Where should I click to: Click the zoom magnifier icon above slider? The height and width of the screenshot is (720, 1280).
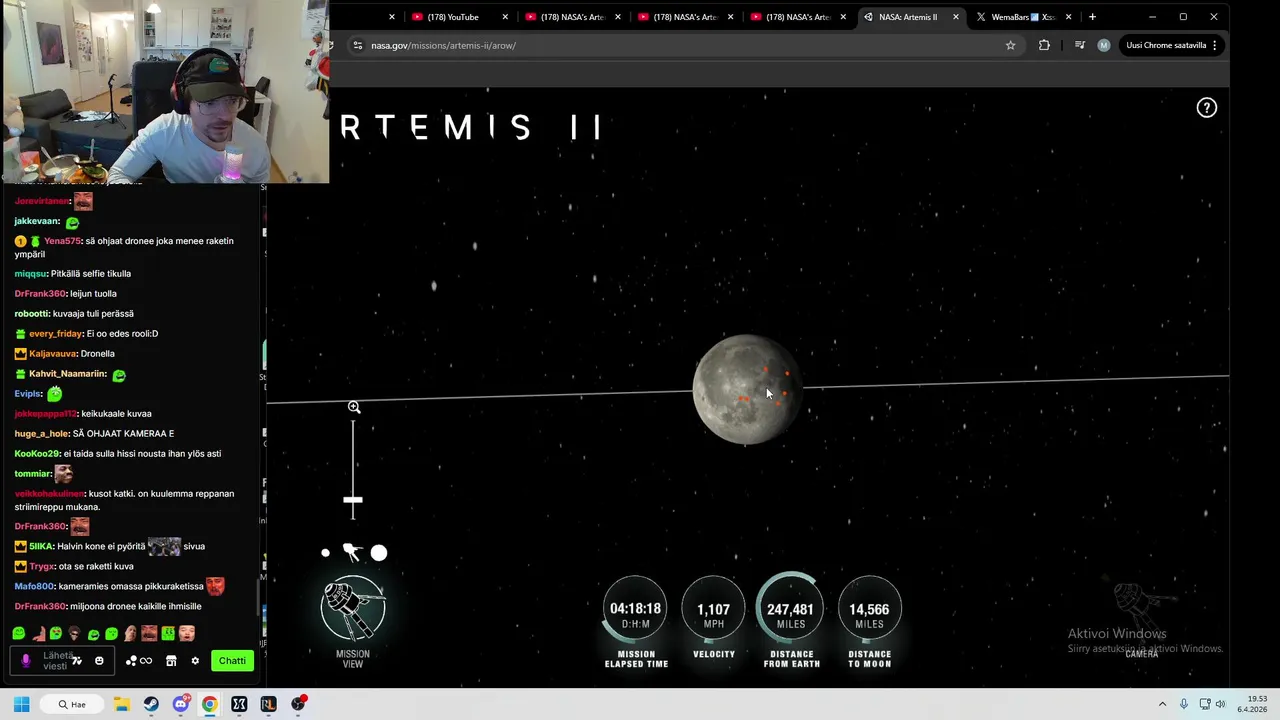354,407
